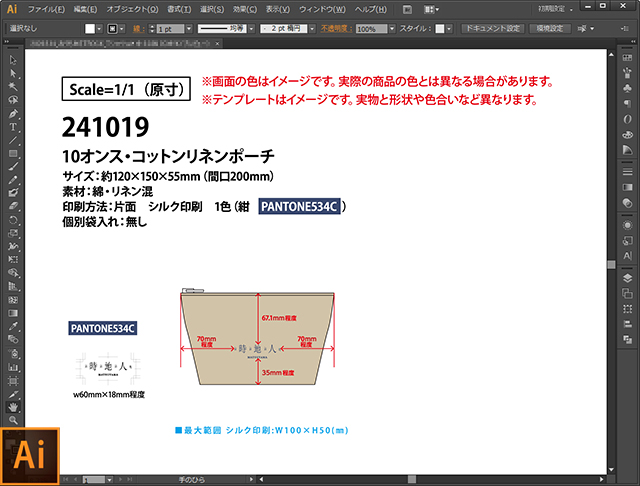The height and width of the screenshot is (486, 640).
Task: Select the Hand tool
Action: click(13, 407)
